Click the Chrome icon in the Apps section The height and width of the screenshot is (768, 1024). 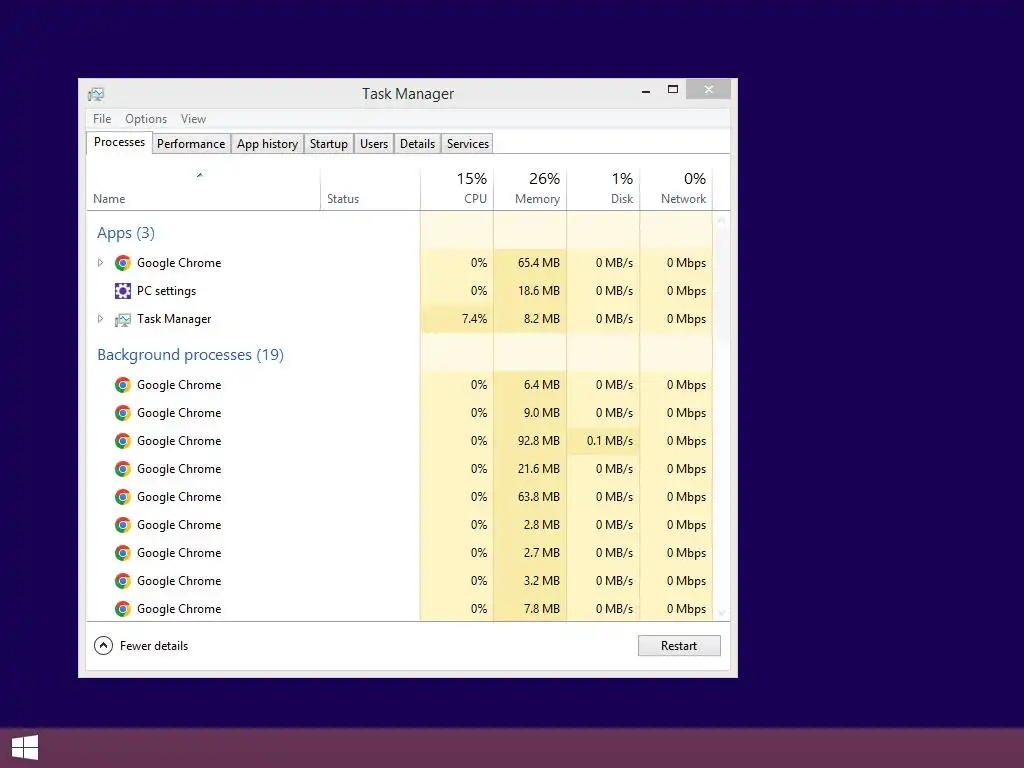point(122,263)
